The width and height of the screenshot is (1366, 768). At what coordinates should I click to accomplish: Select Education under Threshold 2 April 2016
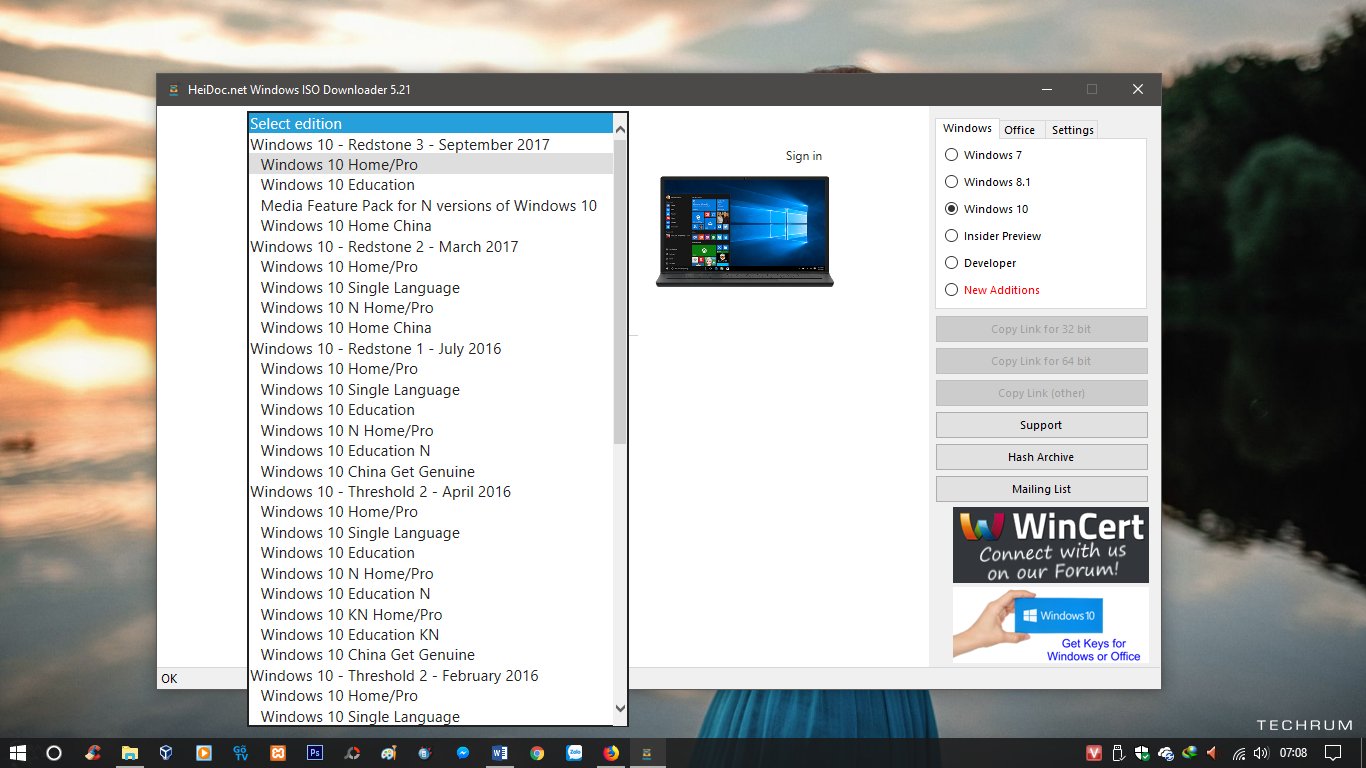click(431, 553)
